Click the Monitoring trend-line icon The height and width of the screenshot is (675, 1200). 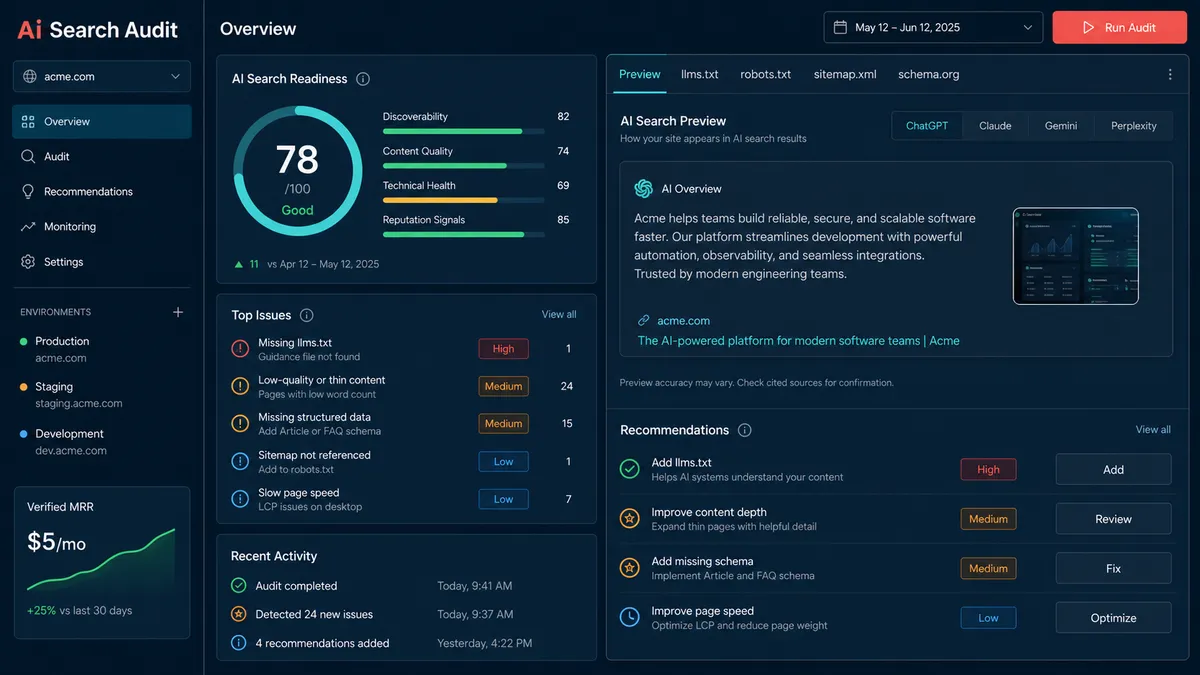tap(28, 227)
